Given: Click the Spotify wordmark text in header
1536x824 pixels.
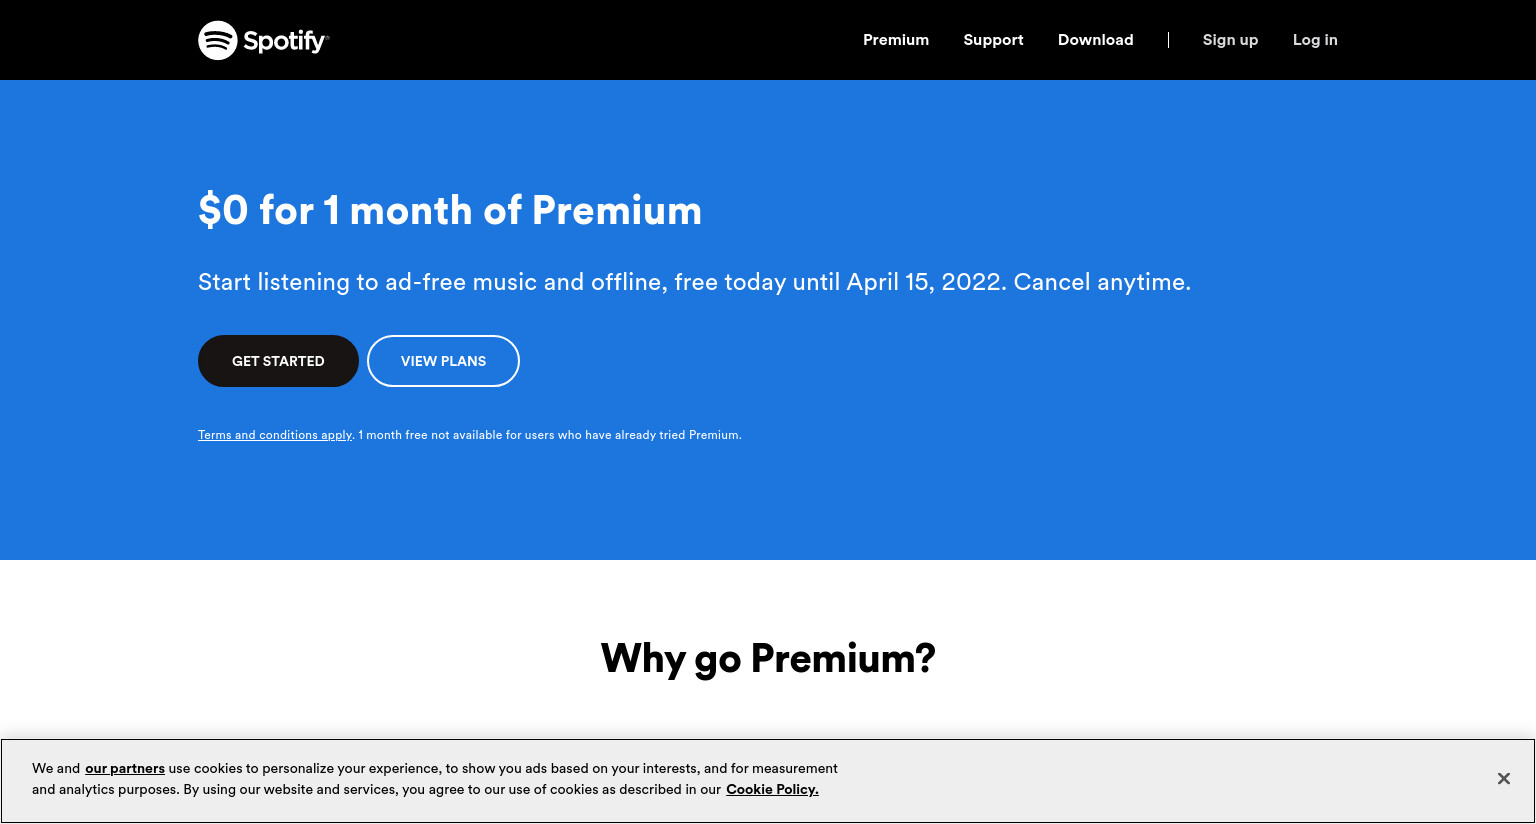Looking at the screenshot, I should point(285,41).
